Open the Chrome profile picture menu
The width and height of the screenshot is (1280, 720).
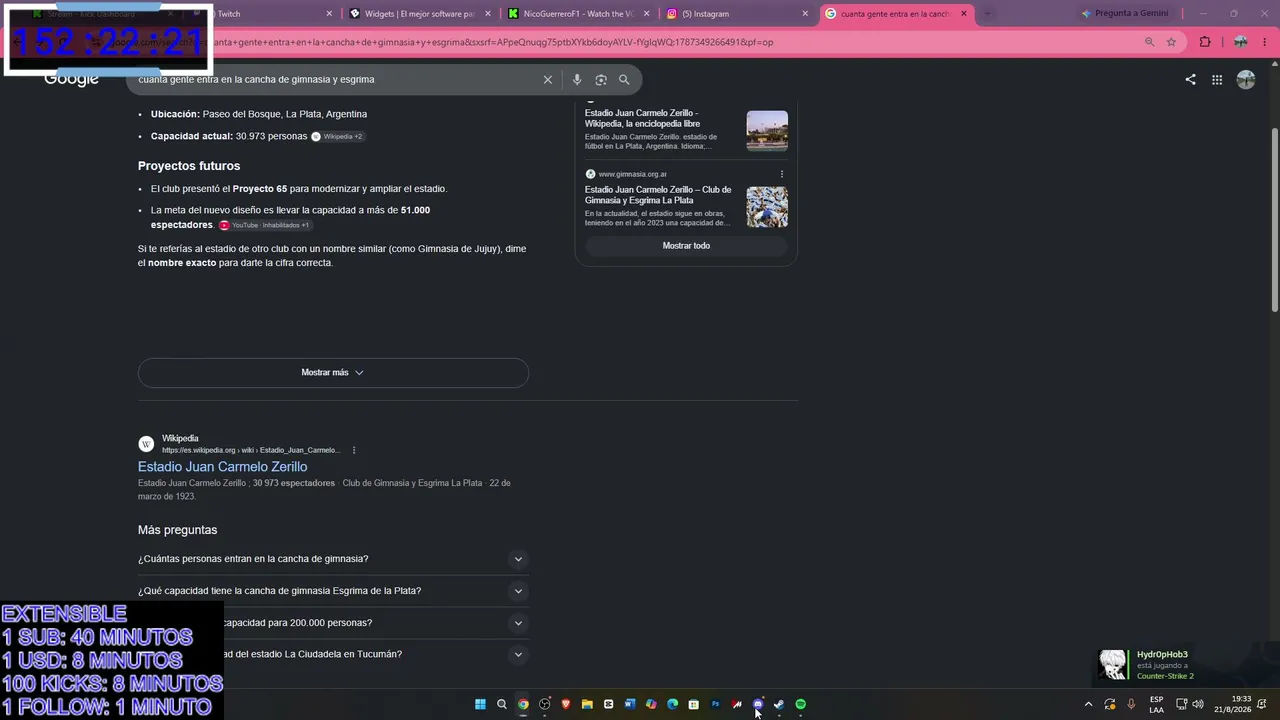coord(1241,42)
